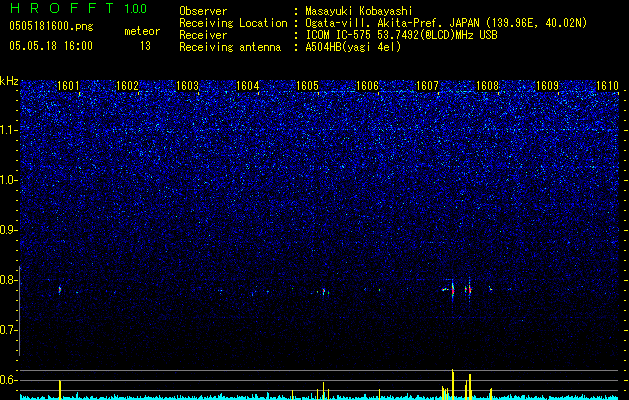Click the meteor echo near 1601
This screenshot has height=400, width=629.
(x=60, y=290)
